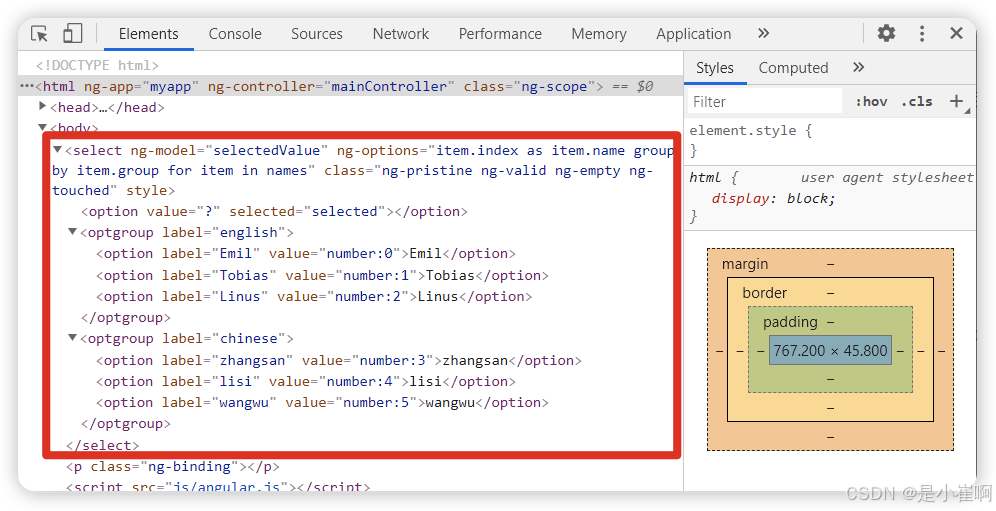Image resolution: width=996 pixels, height=511 pixels.
Task: Click the new style rule plus icon
Action: click(x=957, y=101)
